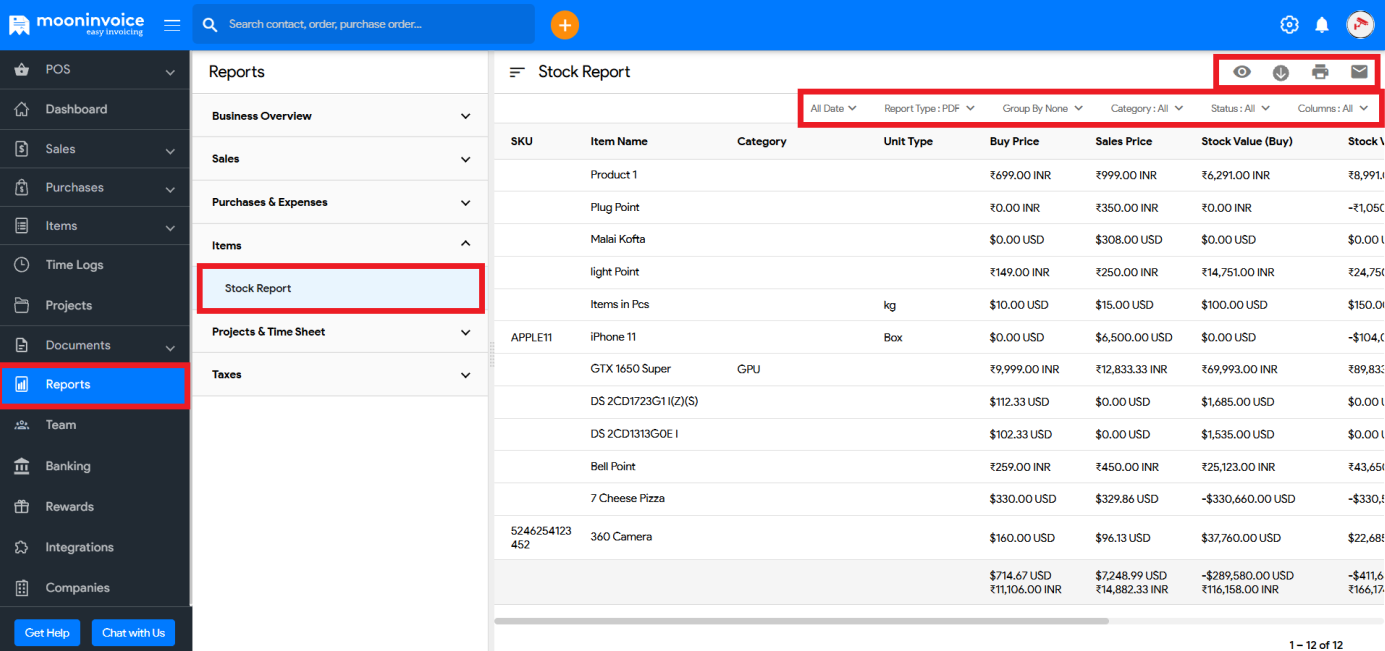1385x651 pixels.
Task: Click the Stock Report title list icon
Action: pos(517,72)
